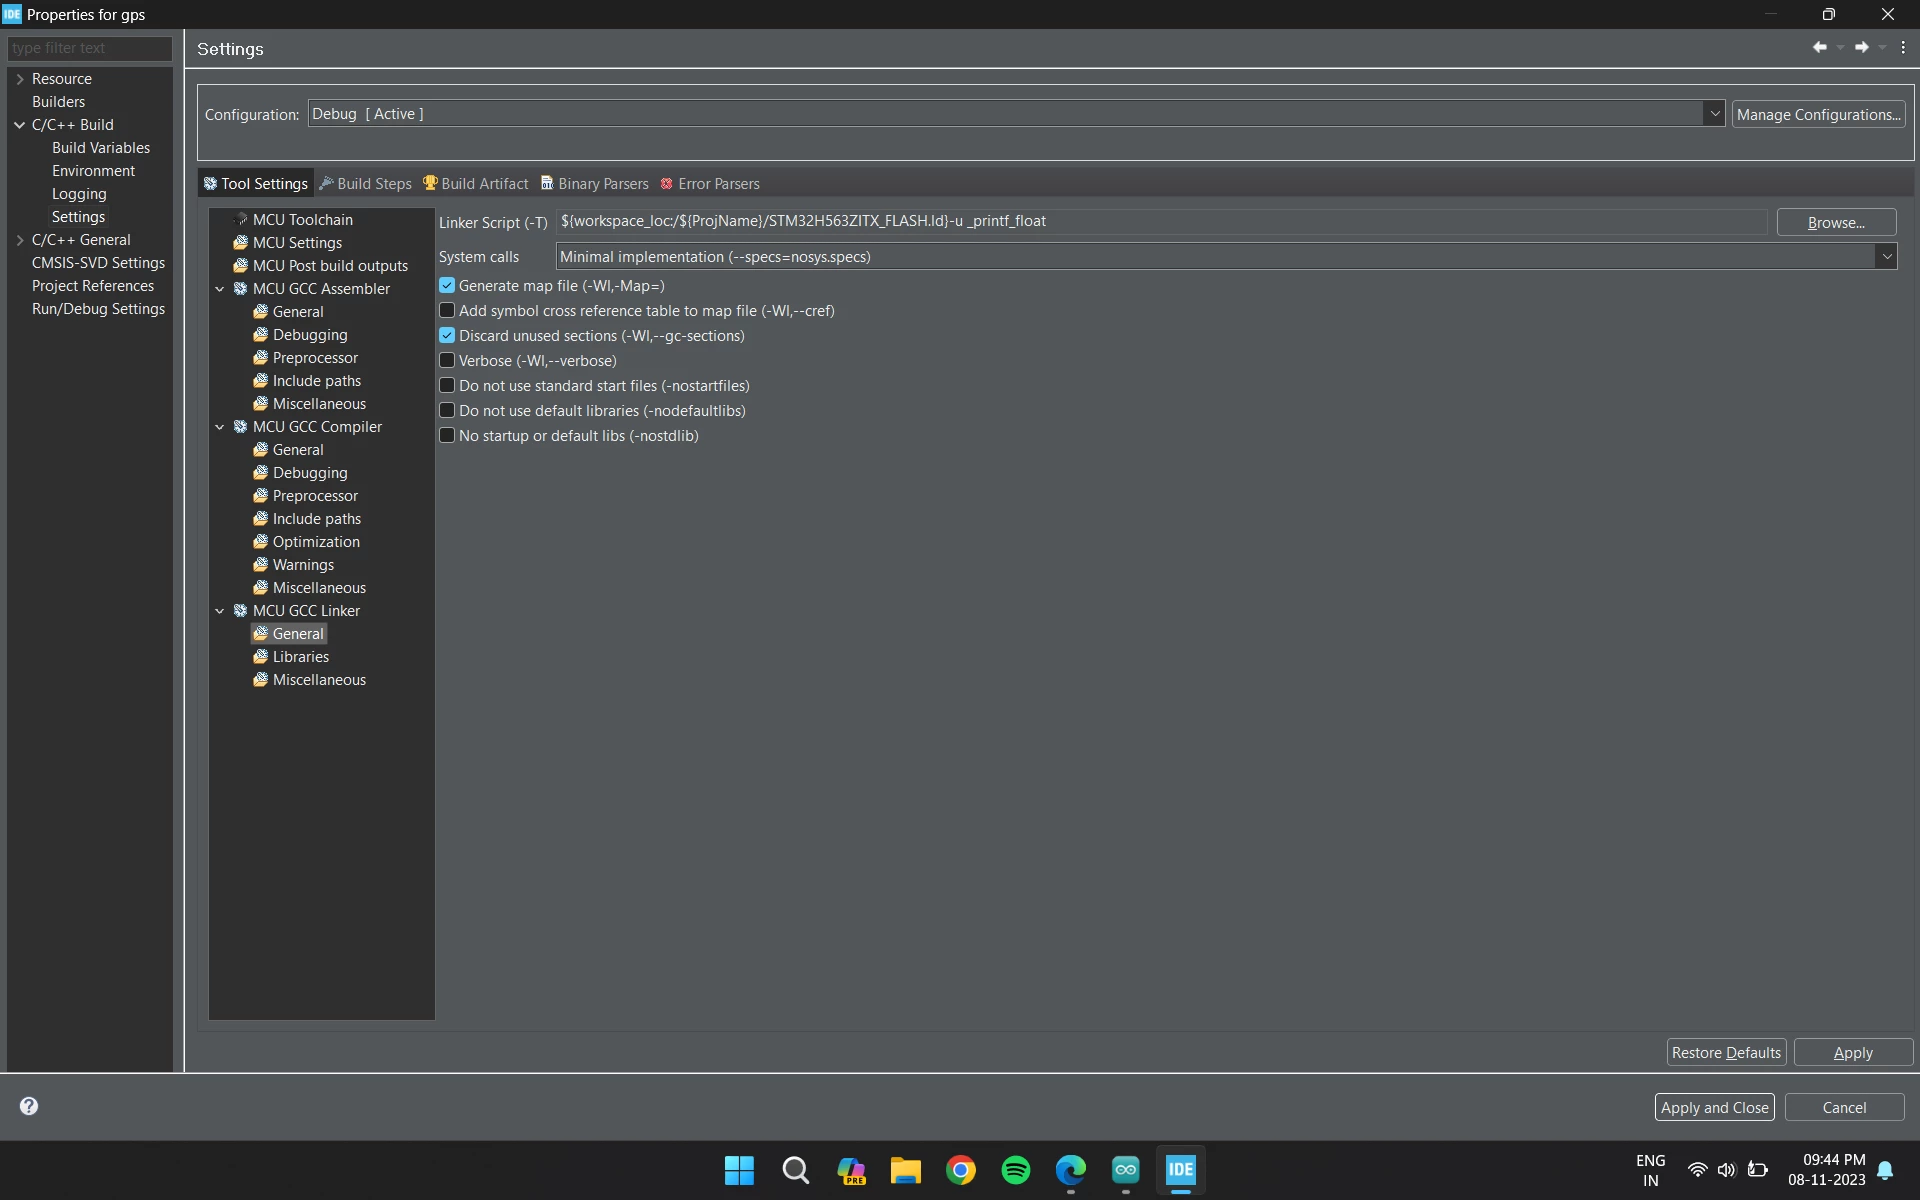Open the Error Parsers tab

tap(710, 184)
